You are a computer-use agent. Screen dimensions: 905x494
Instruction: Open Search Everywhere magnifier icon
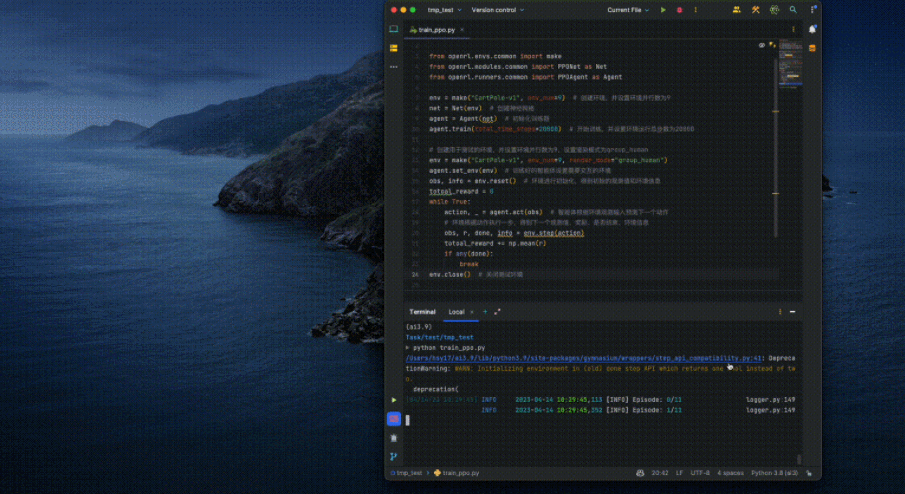coord(793,10)
